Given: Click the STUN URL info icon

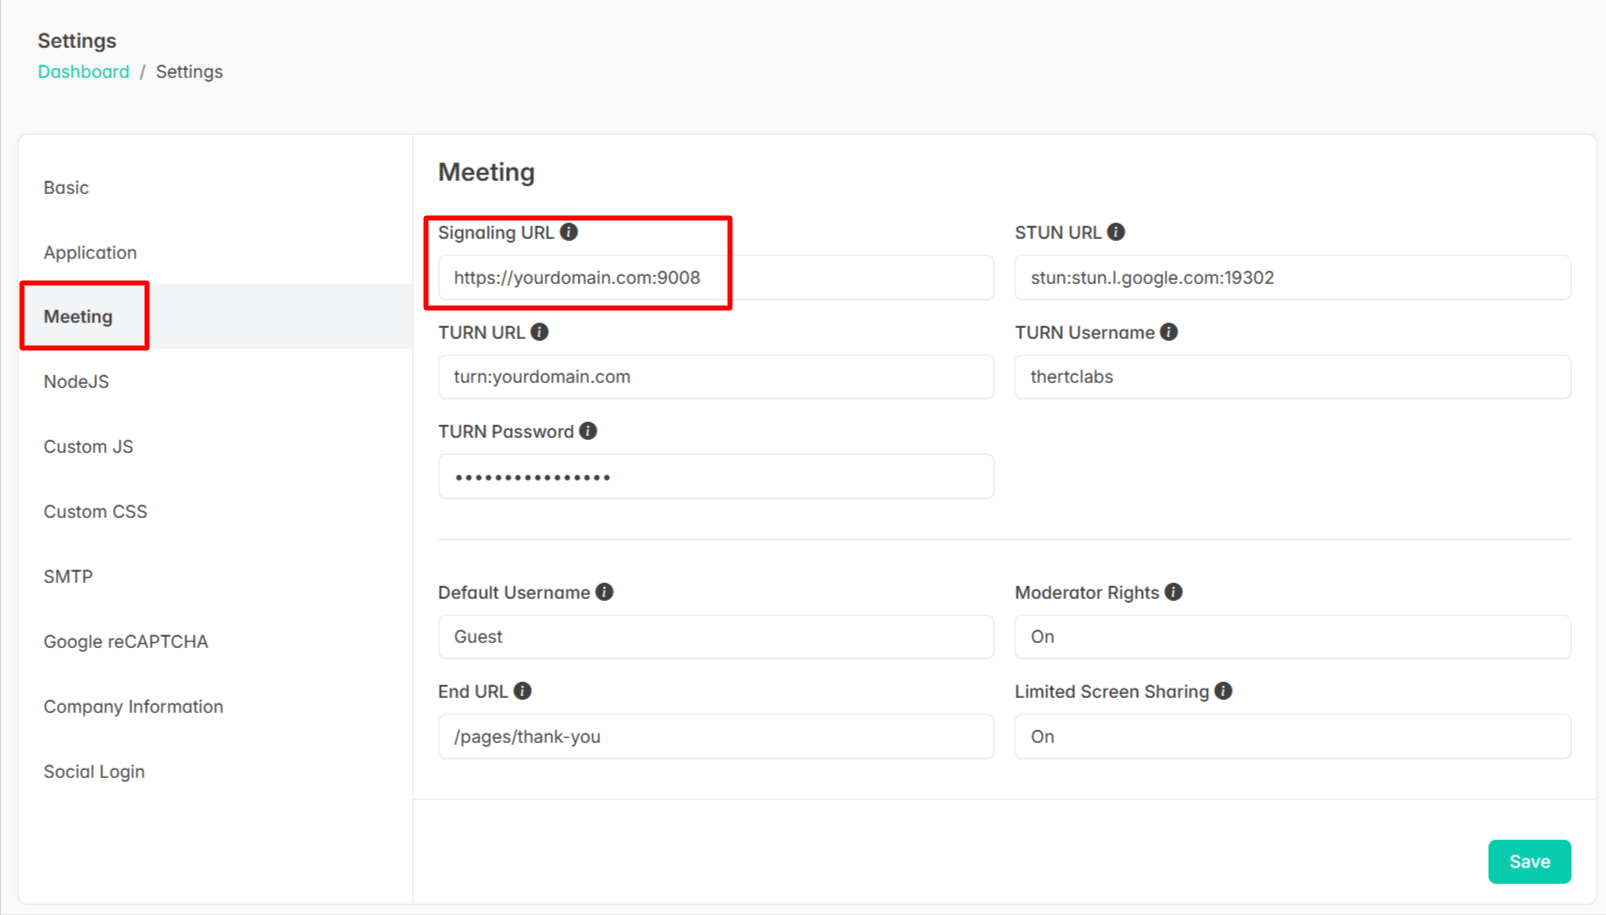Looking at the screenshot, I should (1116, 232).
